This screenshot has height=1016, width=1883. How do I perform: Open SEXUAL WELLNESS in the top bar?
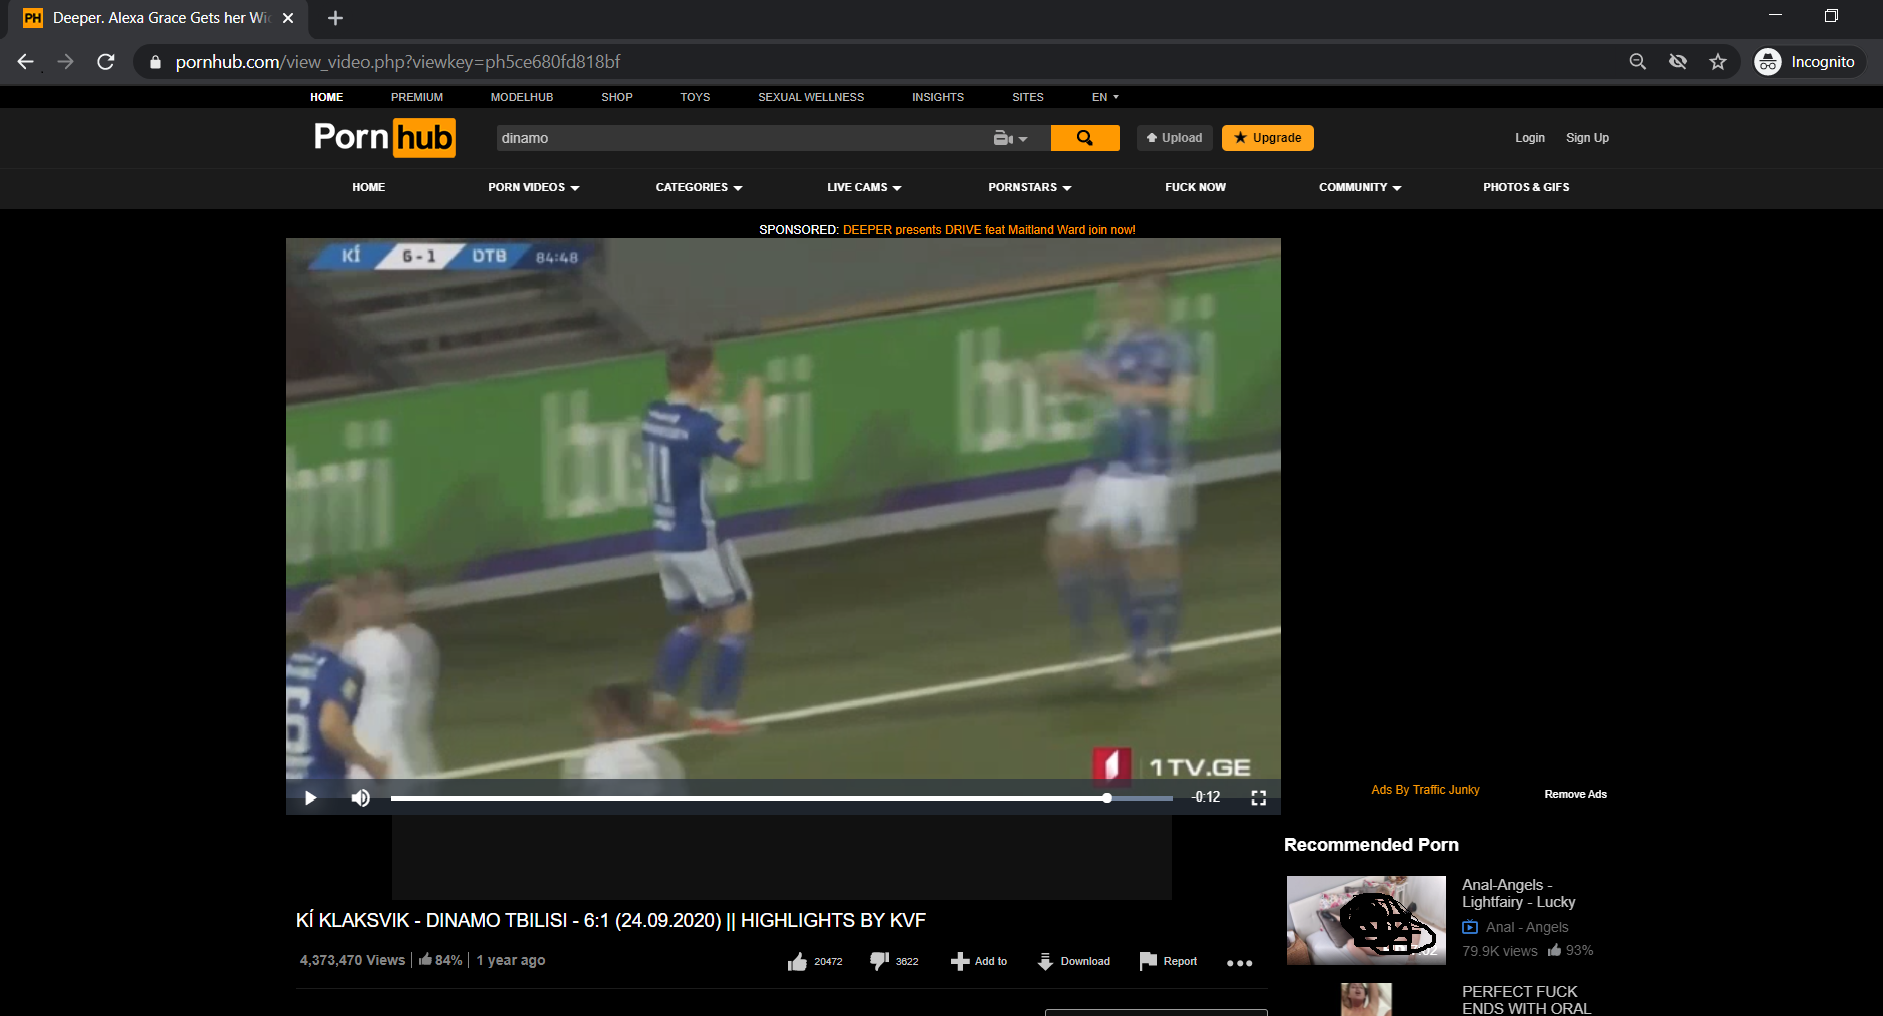(x=811, y=97)
